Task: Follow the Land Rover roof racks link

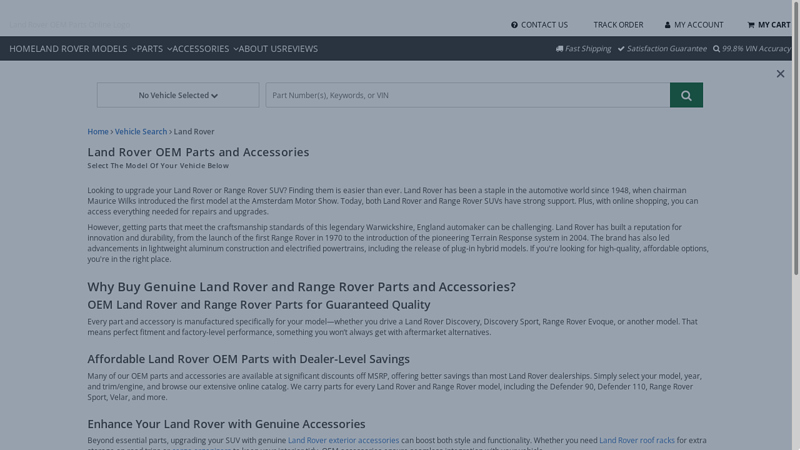Action: click(x=637, y=440)
